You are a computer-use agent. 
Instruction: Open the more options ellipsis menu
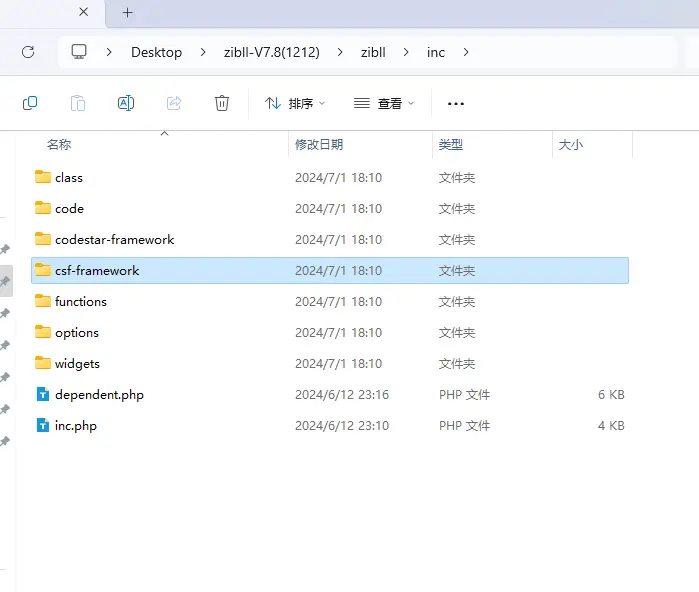coord(456,103)
